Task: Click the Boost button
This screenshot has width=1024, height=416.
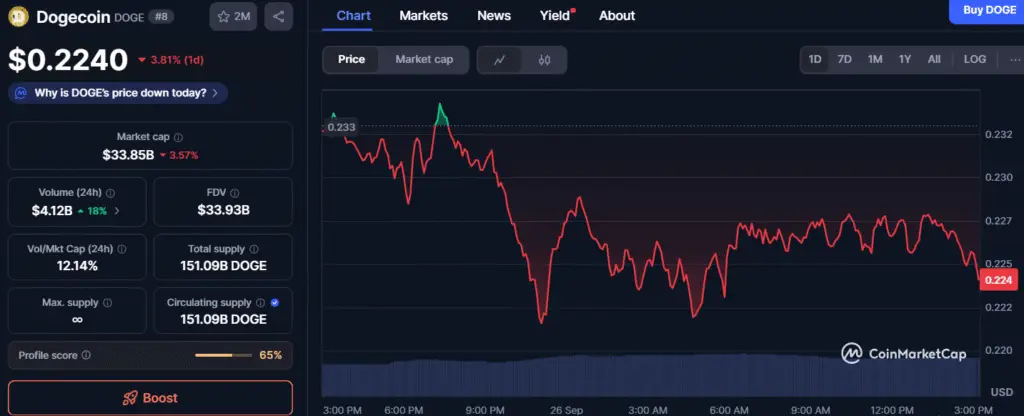Action: 150,398
